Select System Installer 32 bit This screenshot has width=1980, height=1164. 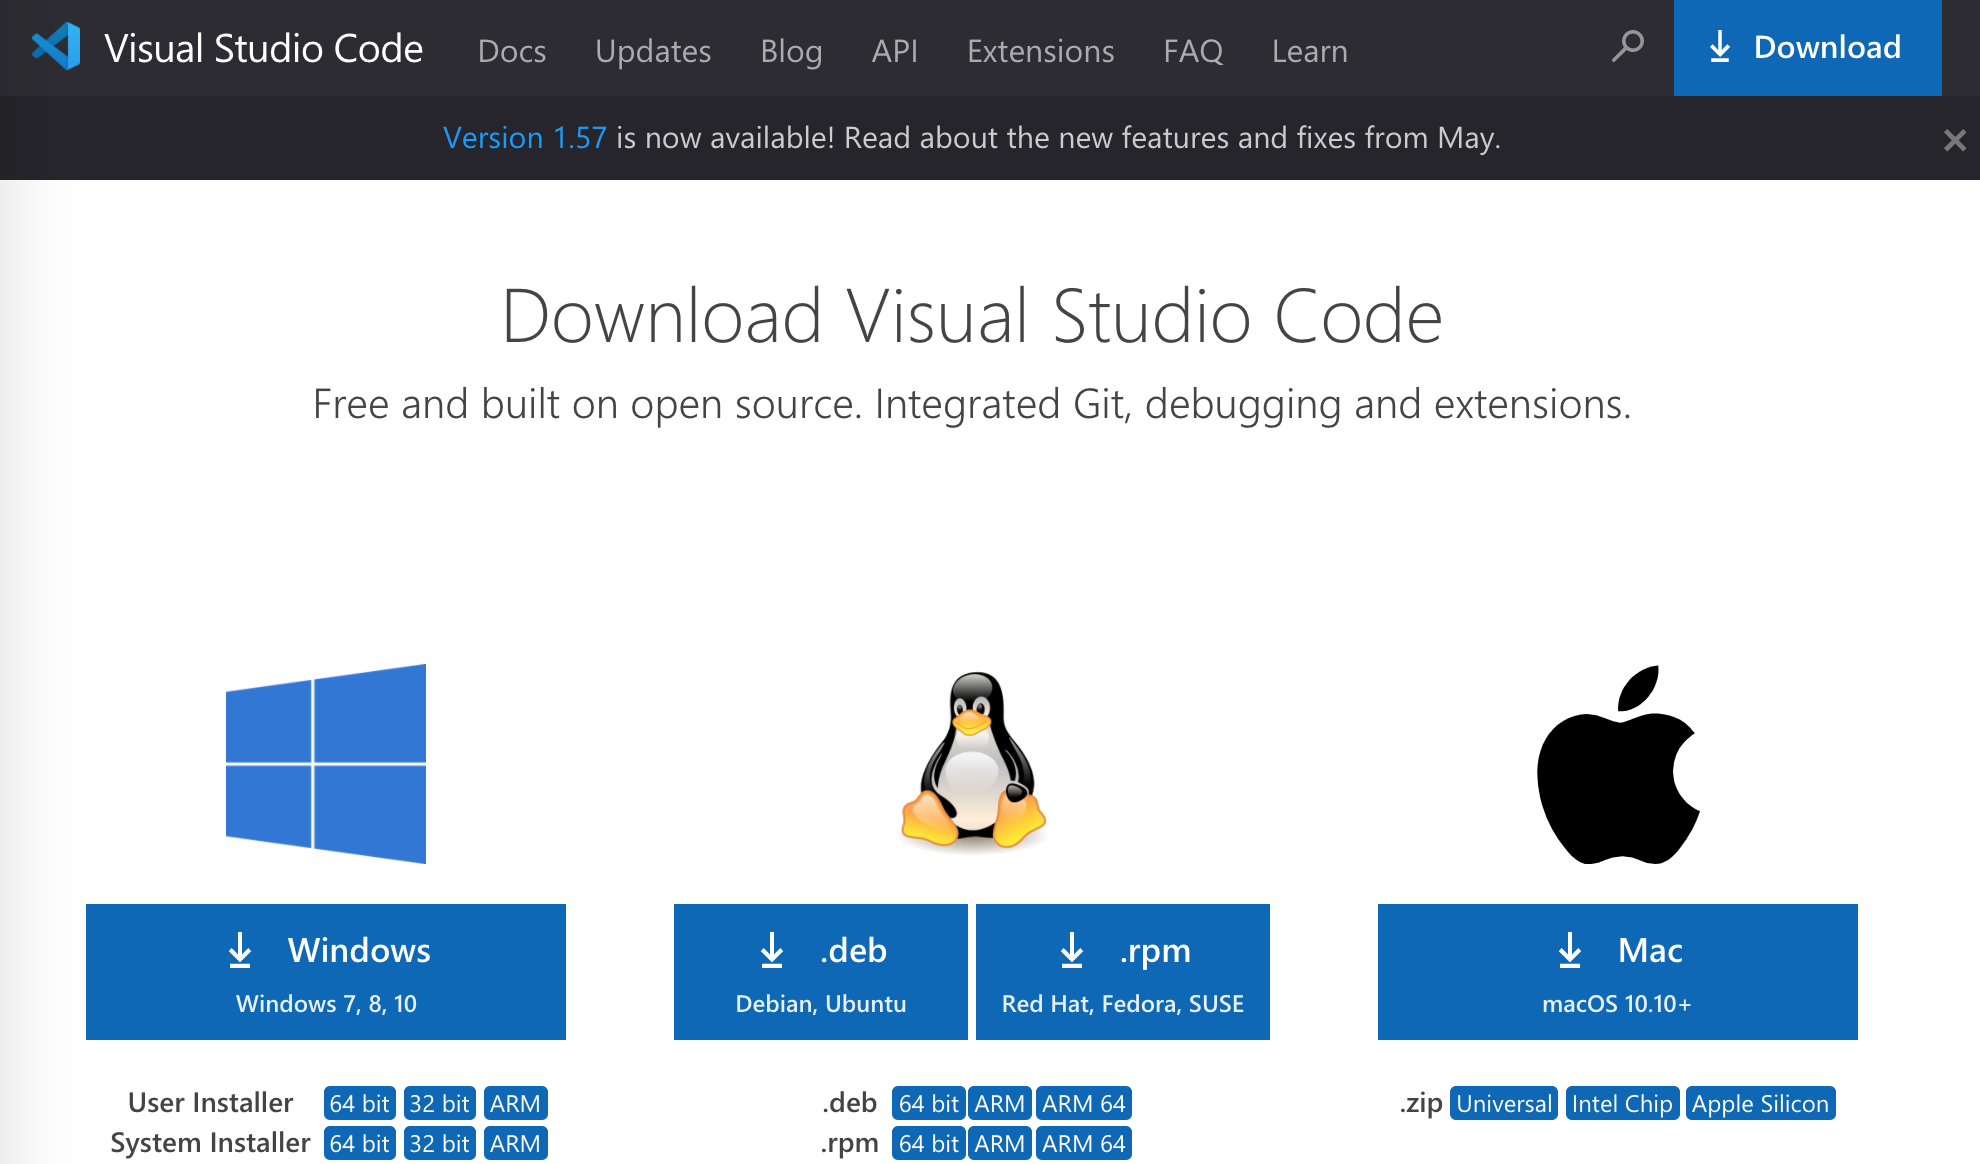[440, 1144]
